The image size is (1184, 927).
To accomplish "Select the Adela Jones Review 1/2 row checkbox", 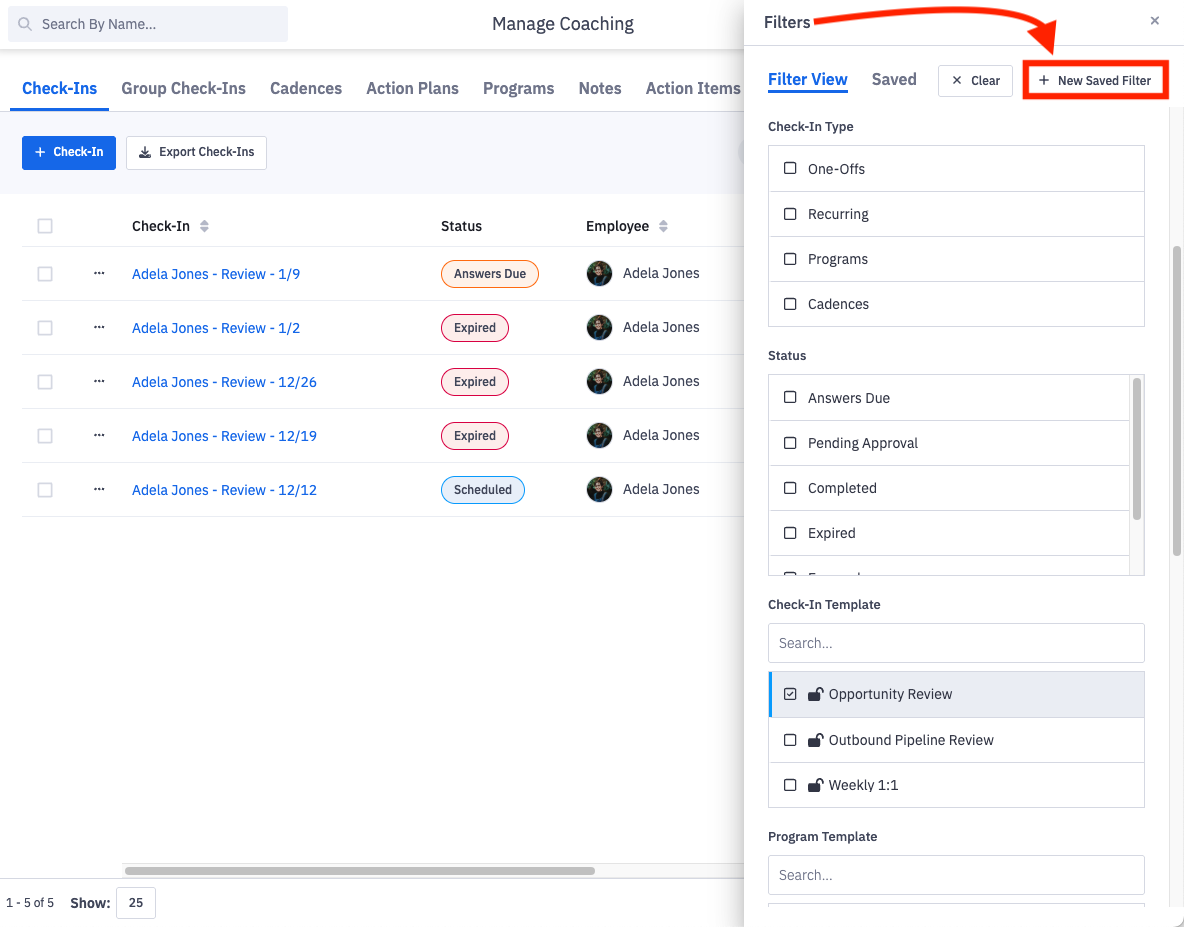I will (45, 328).
